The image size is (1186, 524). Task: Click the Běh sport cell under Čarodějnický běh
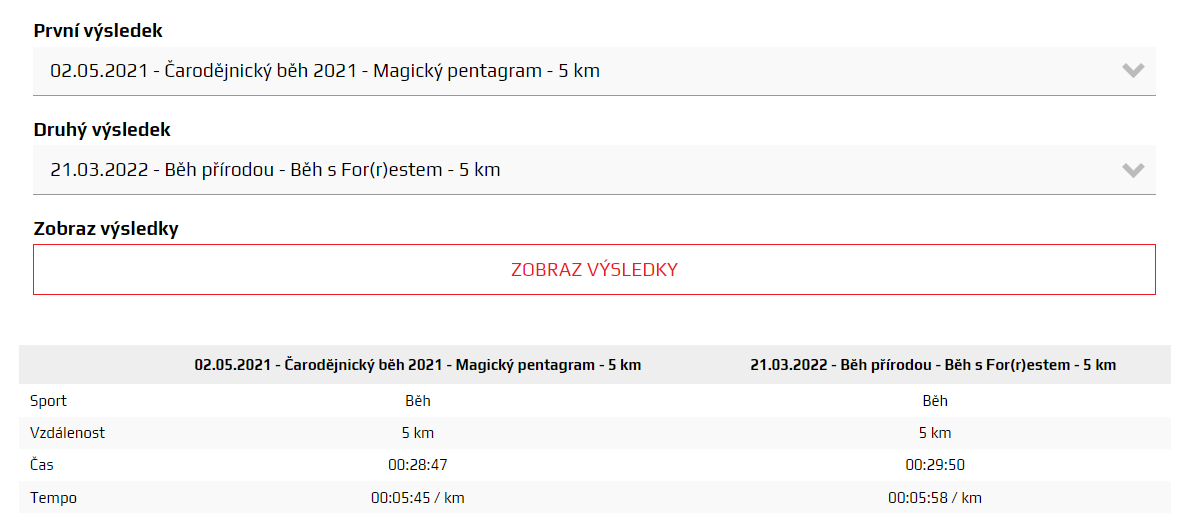[x=418, y=401]
